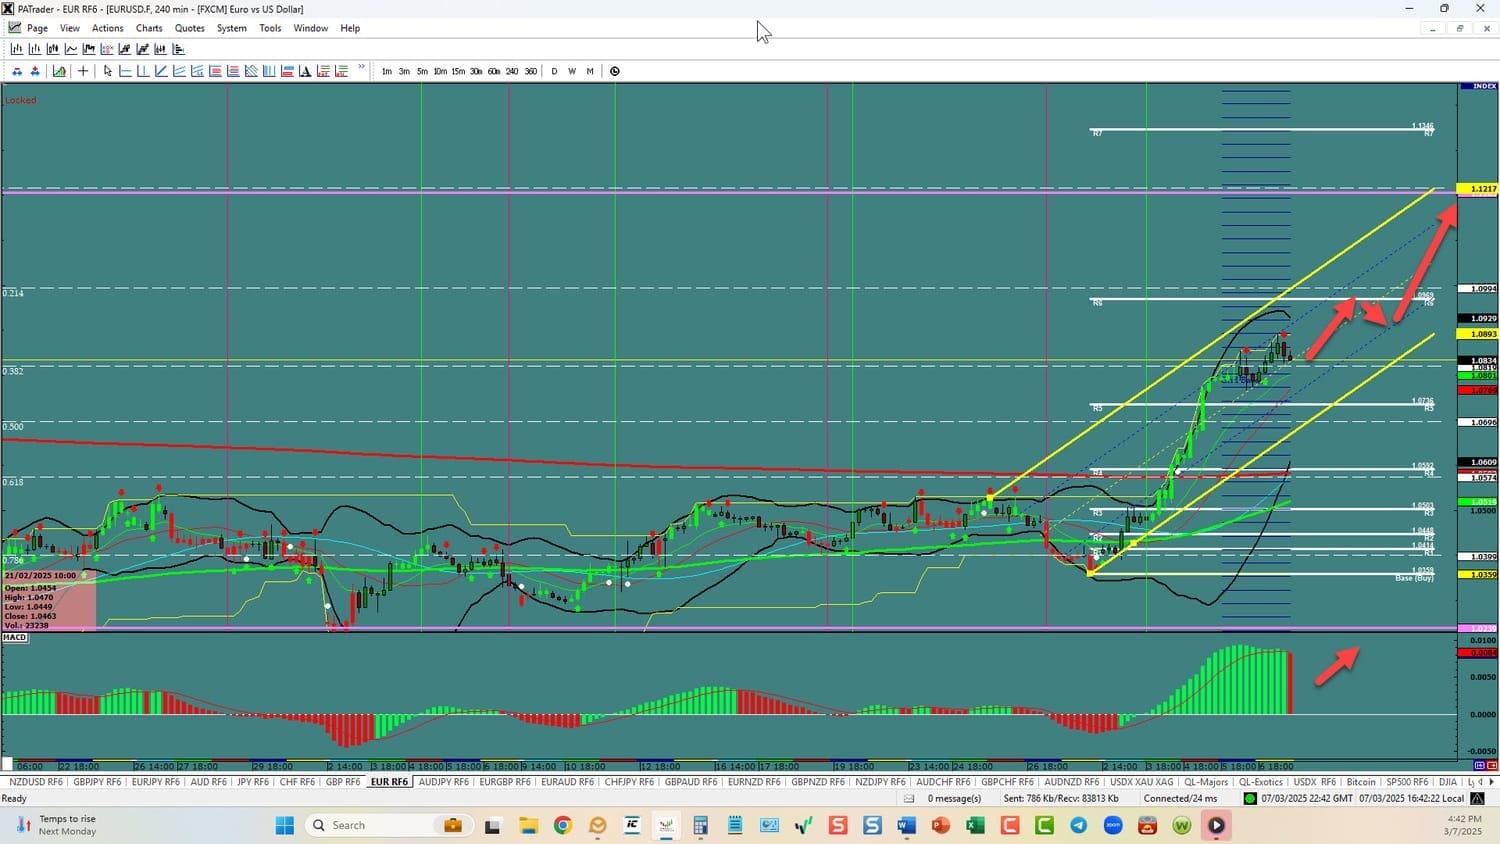This screenshot has height=844, width=1500.
Task: Switch to line chart type icon
Action: (x=71, y=49)
